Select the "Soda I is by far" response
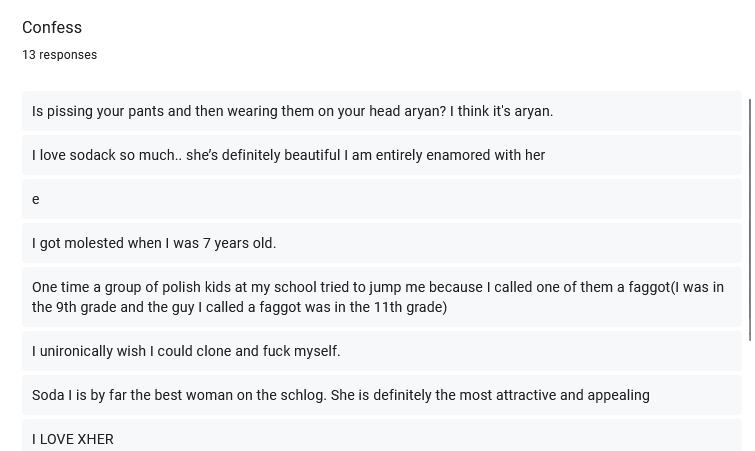 pyautogui.click(x=382, y=395)
